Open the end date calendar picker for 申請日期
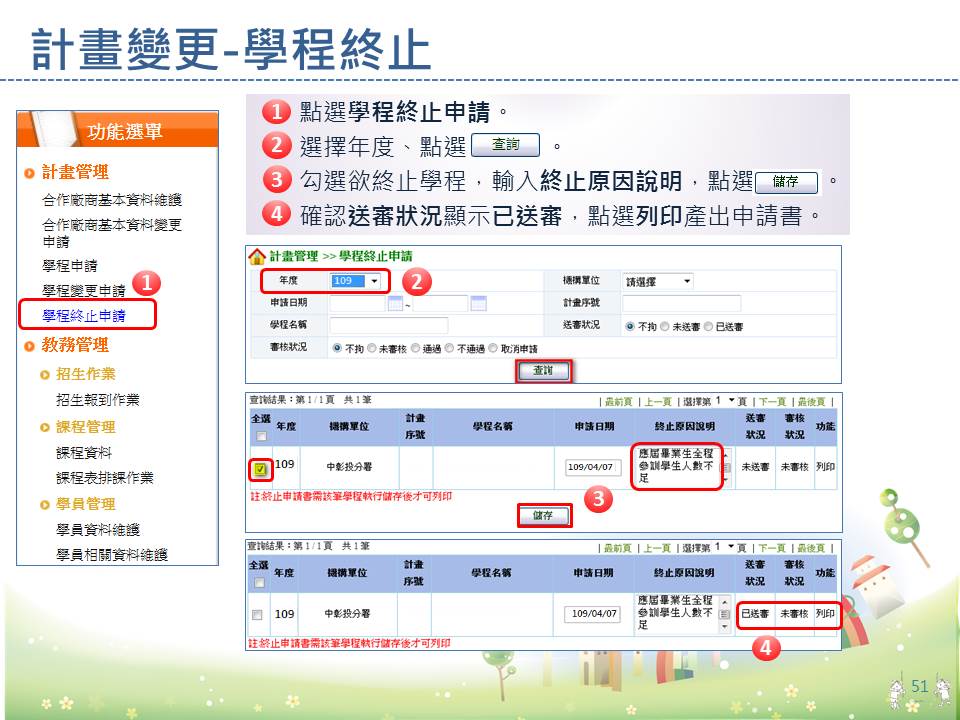This screenshot has width=960, height=720. (x=478, y=303)
